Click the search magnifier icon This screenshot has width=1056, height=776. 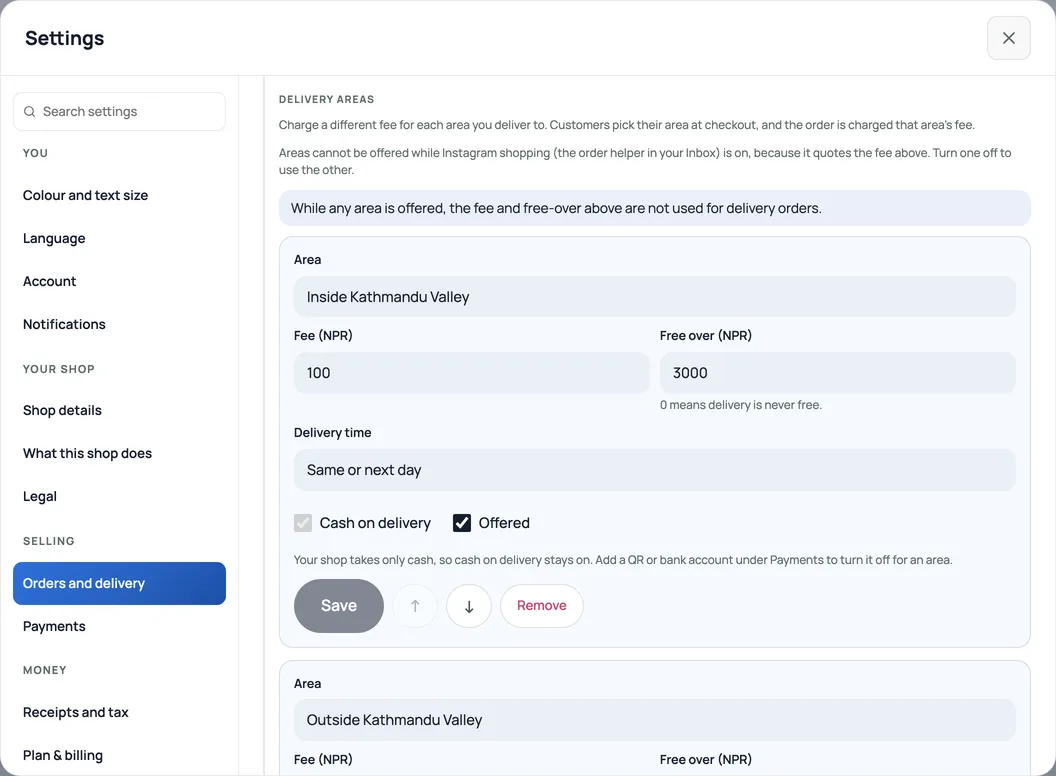tap(30, 112)
